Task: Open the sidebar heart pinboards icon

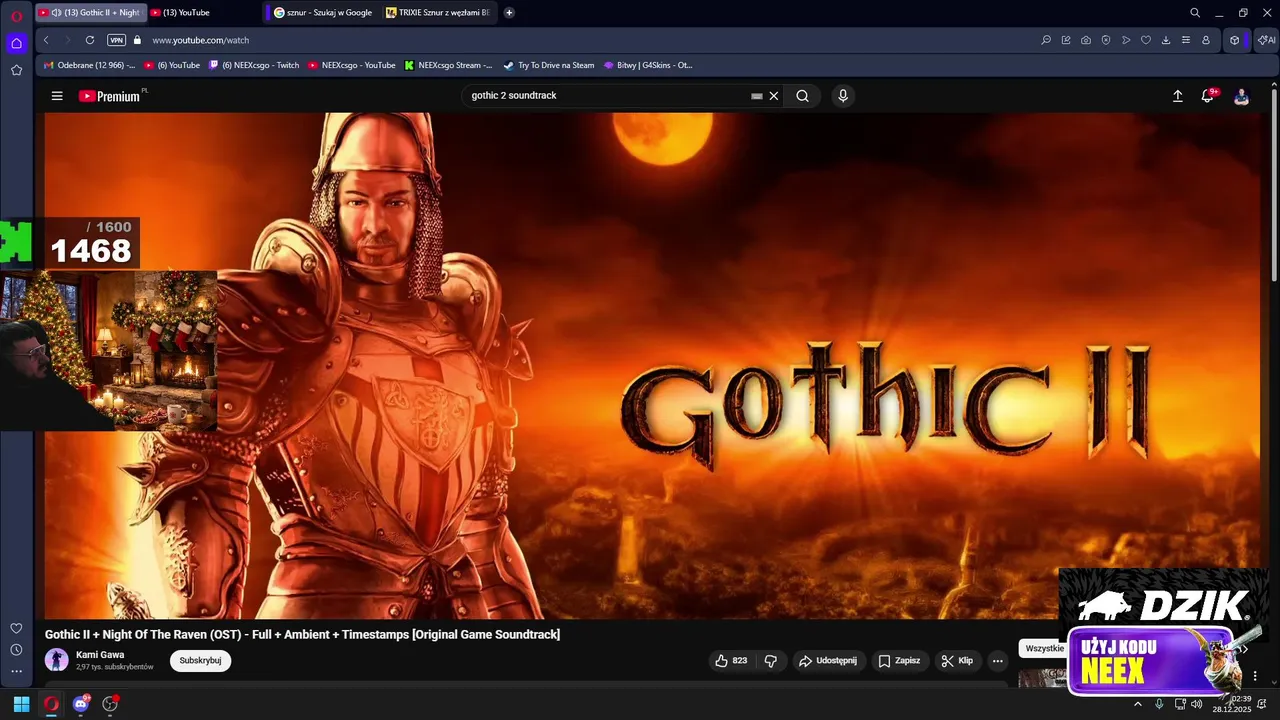Action: click(16, 628)
